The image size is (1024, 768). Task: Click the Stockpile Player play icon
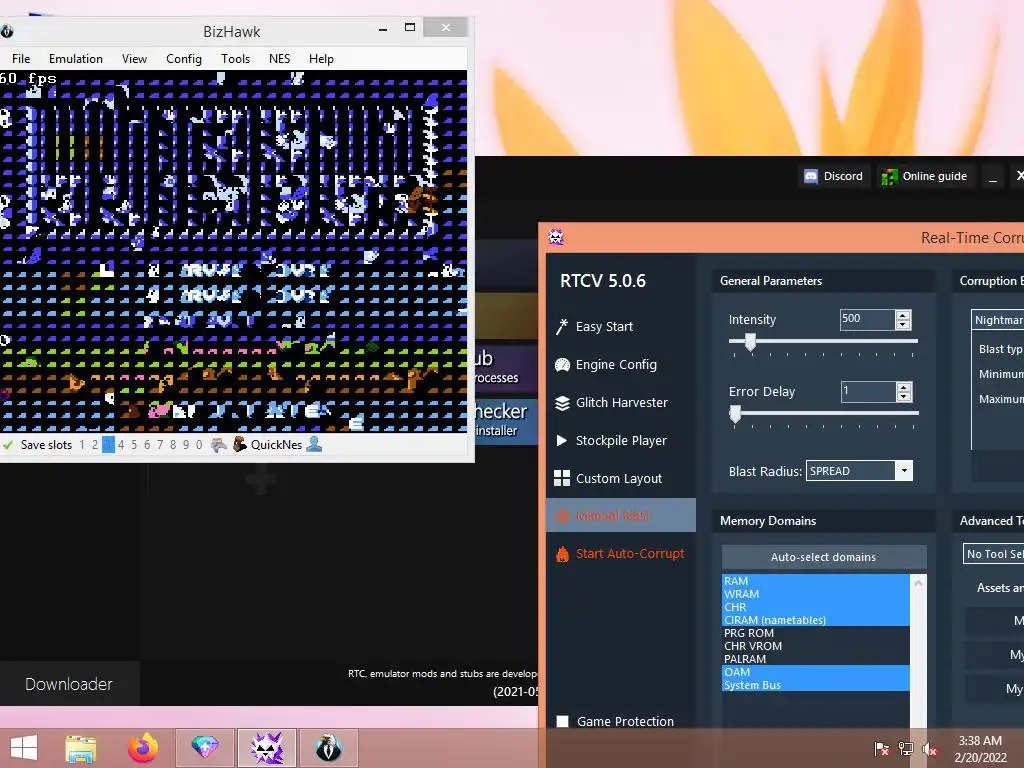click(562, 440)
